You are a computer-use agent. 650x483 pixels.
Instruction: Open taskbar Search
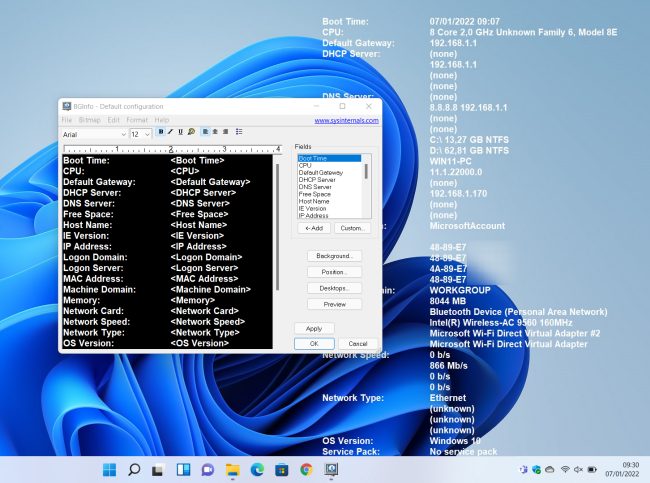pos(134,470)
